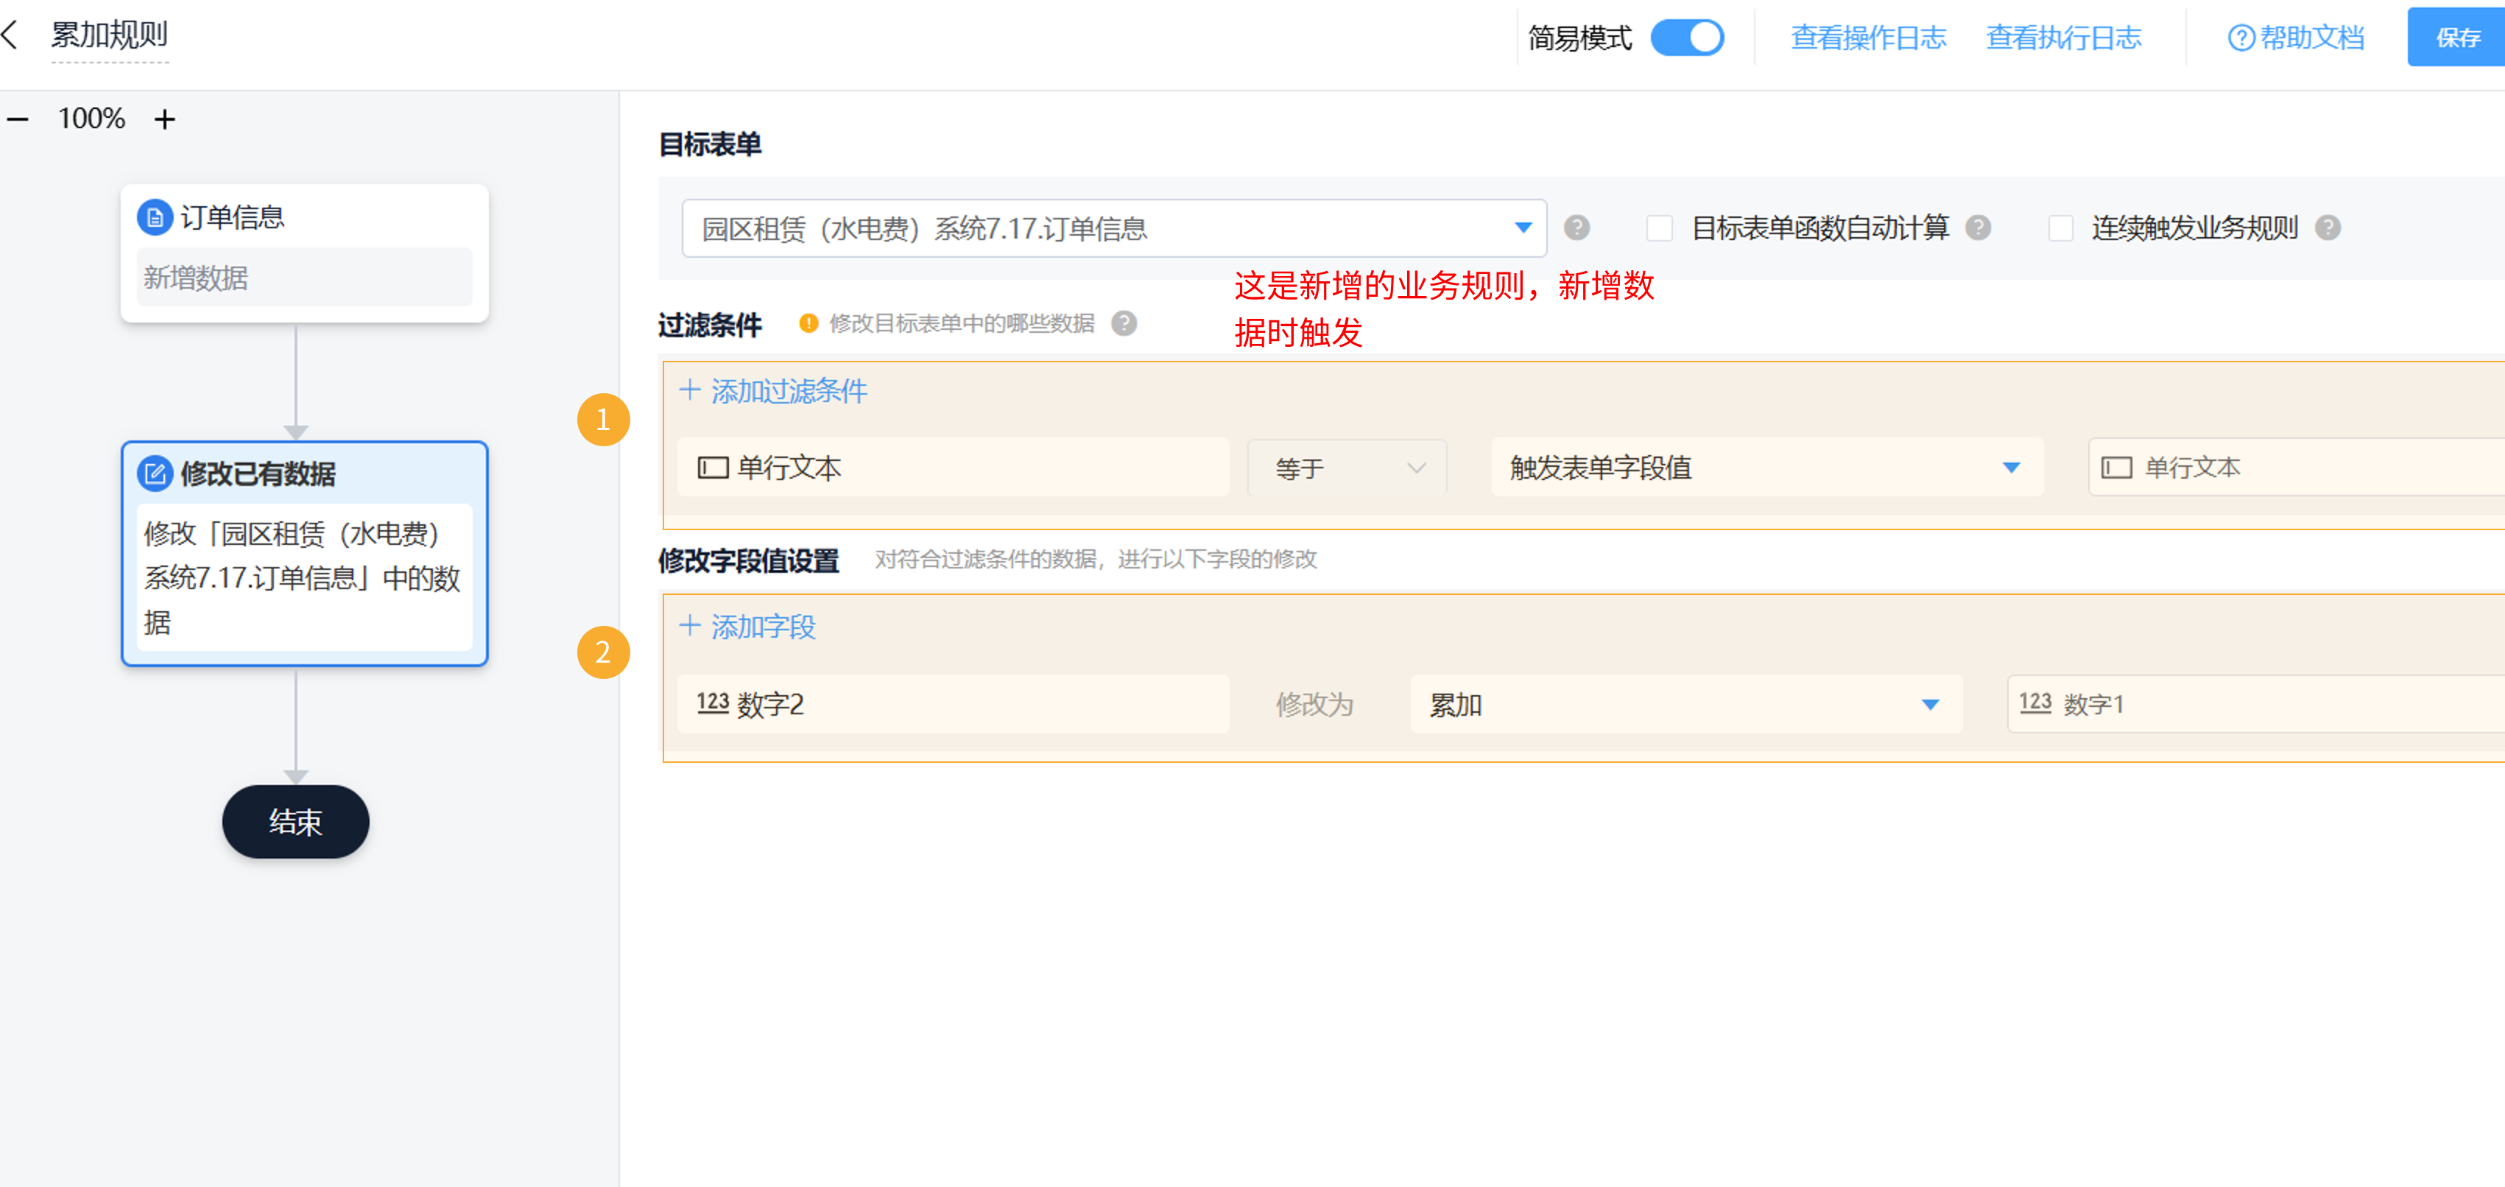Go back using the arrow beside 累加规则
This screenshot has height=1187, width=2505.
coord(11,36)
